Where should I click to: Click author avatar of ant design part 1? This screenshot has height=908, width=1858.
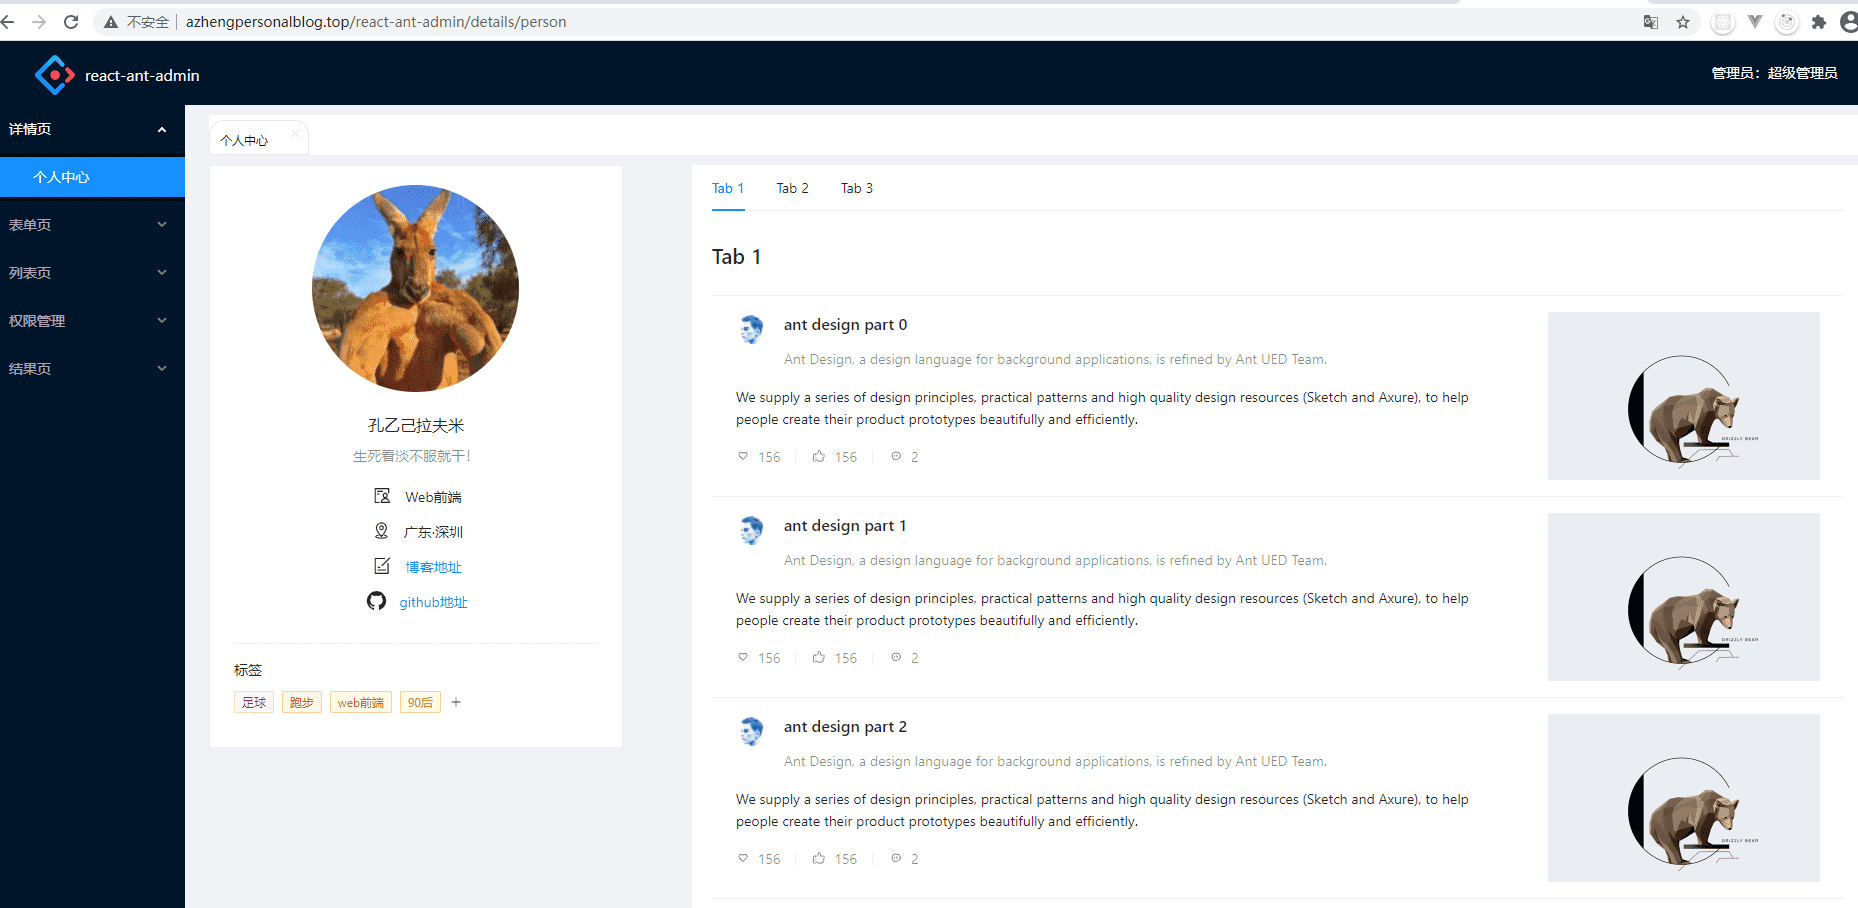[x=752, y=530]
